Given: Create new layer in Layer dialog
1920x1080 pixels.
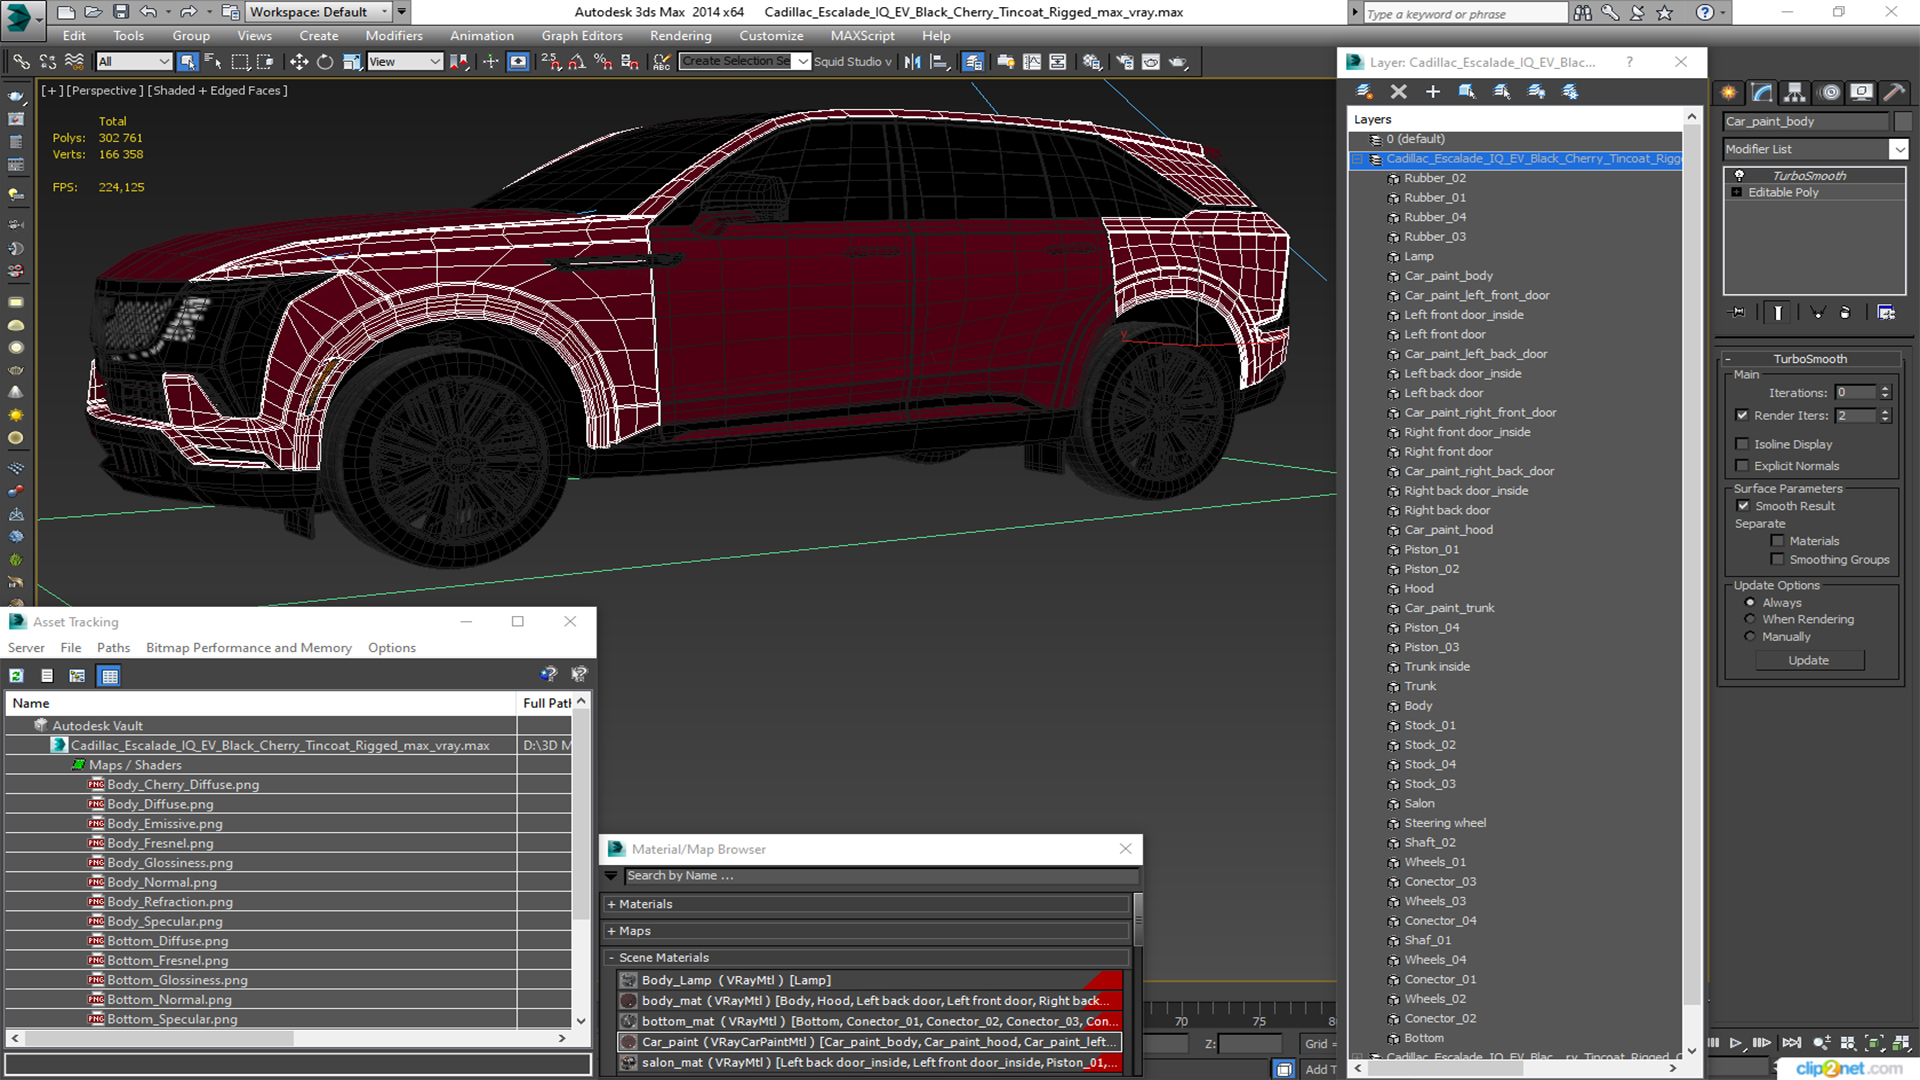Looking at the screenshot, I should click(x=1364, y=91).
